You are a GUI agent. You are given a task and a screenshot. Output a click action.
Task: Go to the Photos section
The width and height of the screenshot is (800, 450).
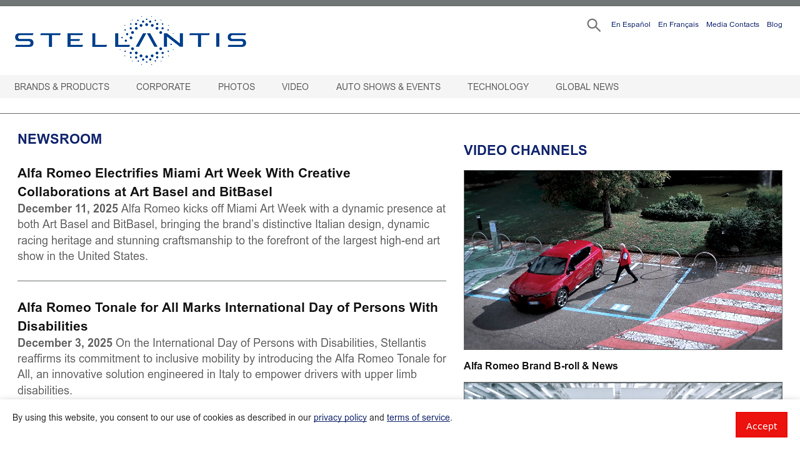[x=236, y=87]
